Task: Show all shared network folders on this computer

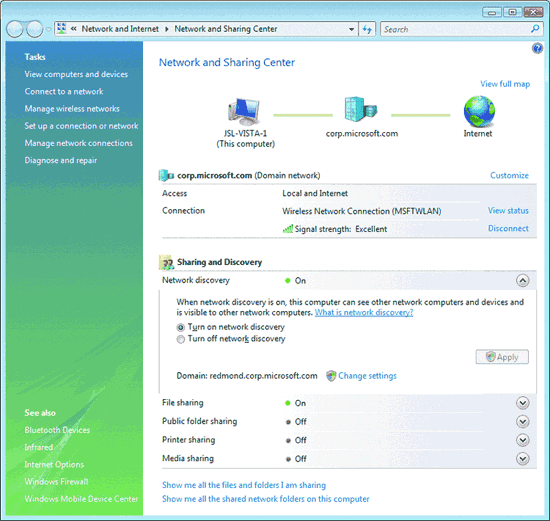Action: point(266,499)
